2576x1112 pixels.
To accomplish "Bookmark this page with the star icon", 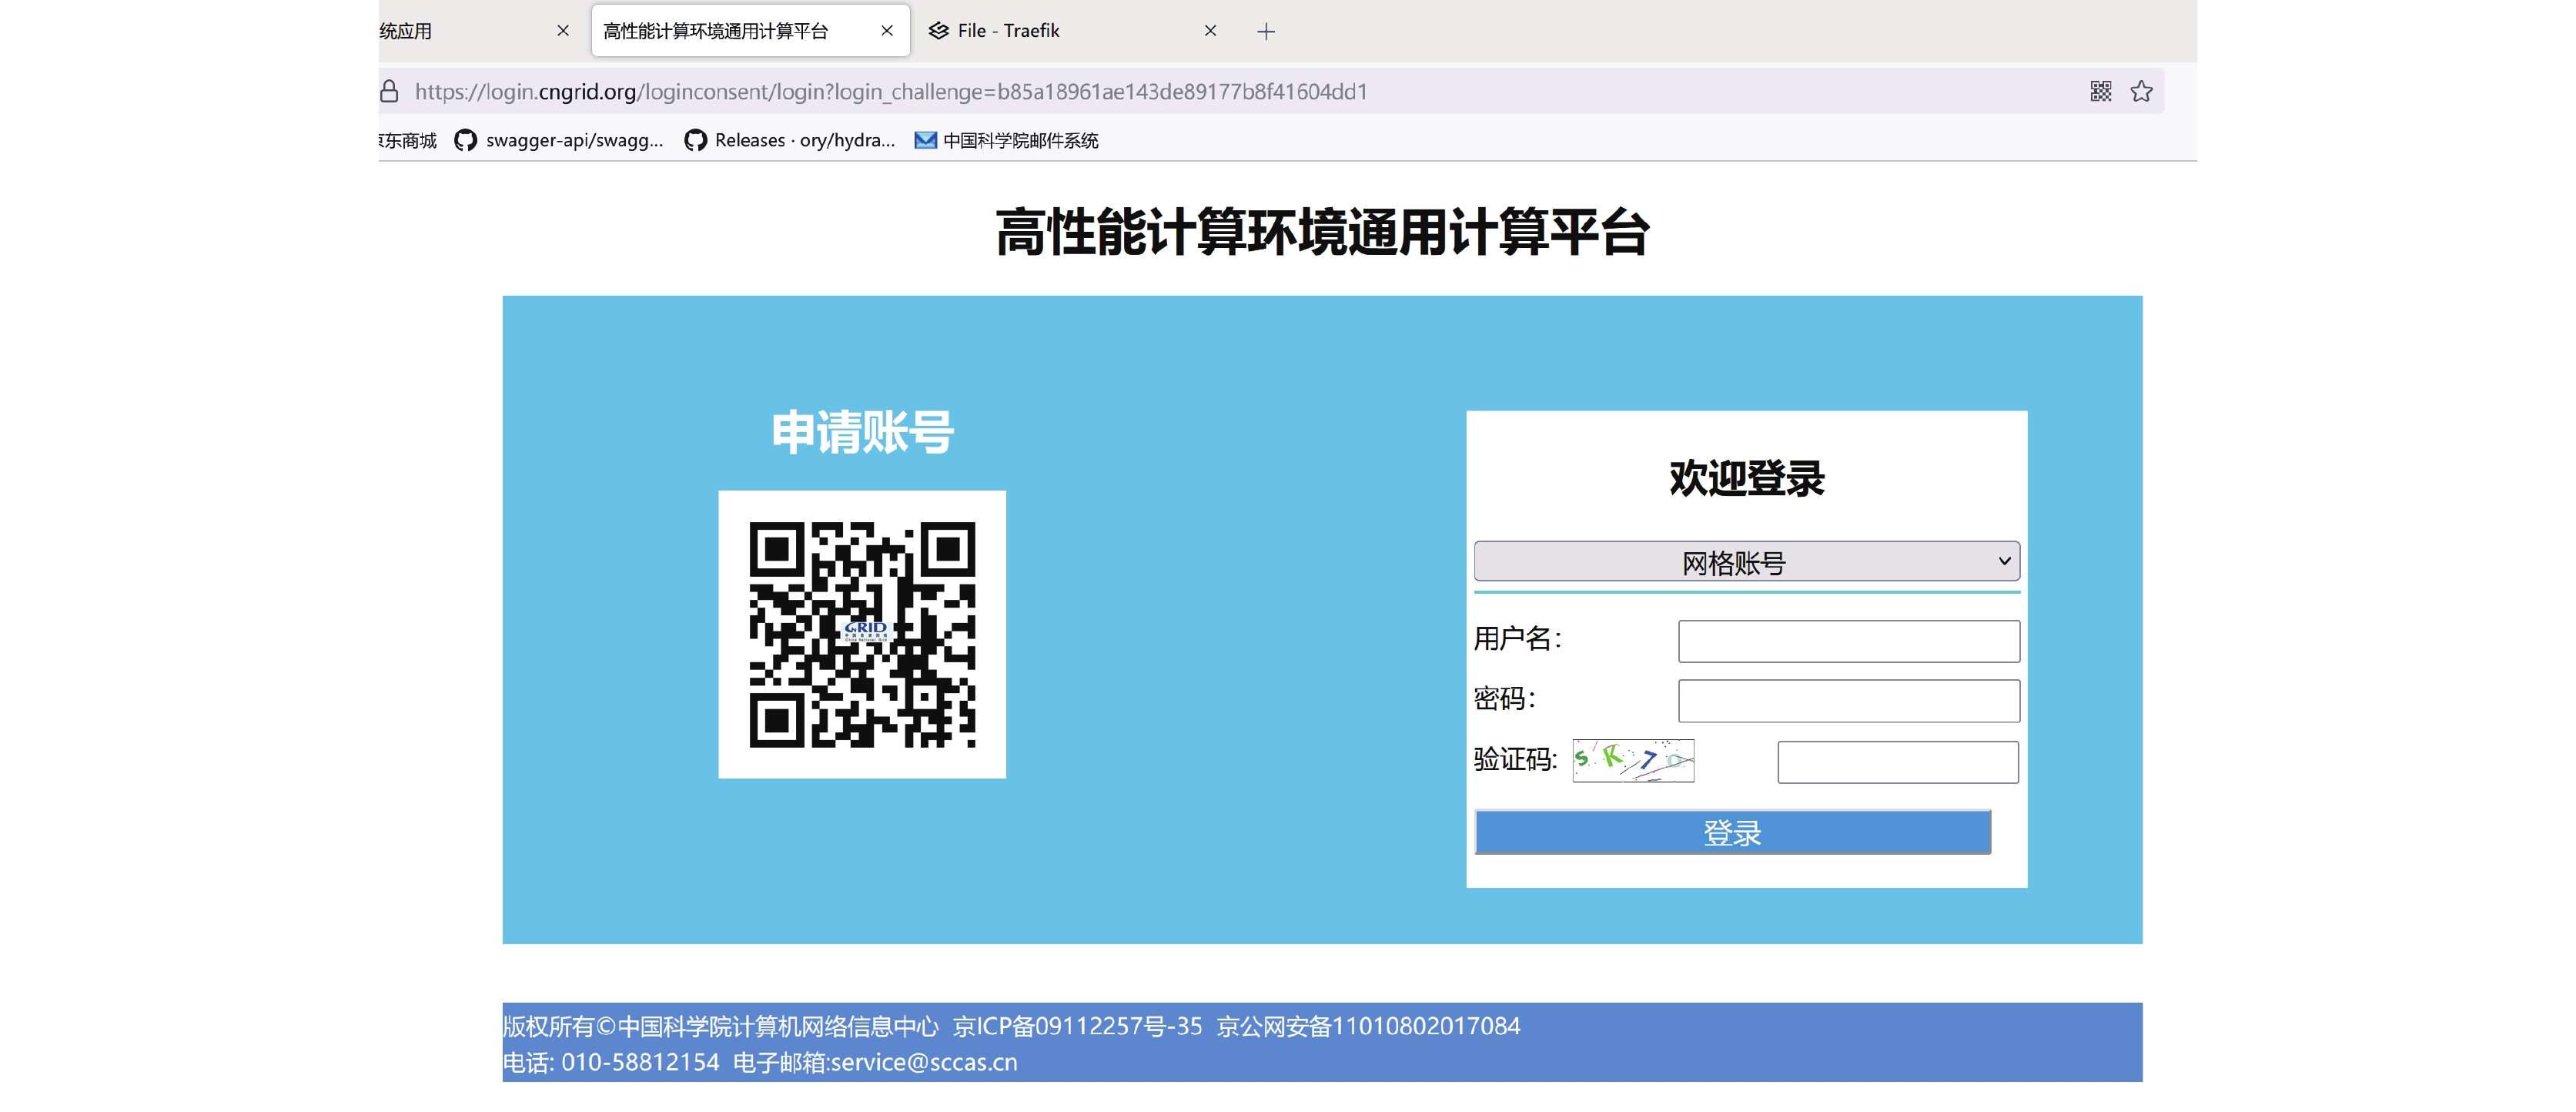I will coord(2141,92).
